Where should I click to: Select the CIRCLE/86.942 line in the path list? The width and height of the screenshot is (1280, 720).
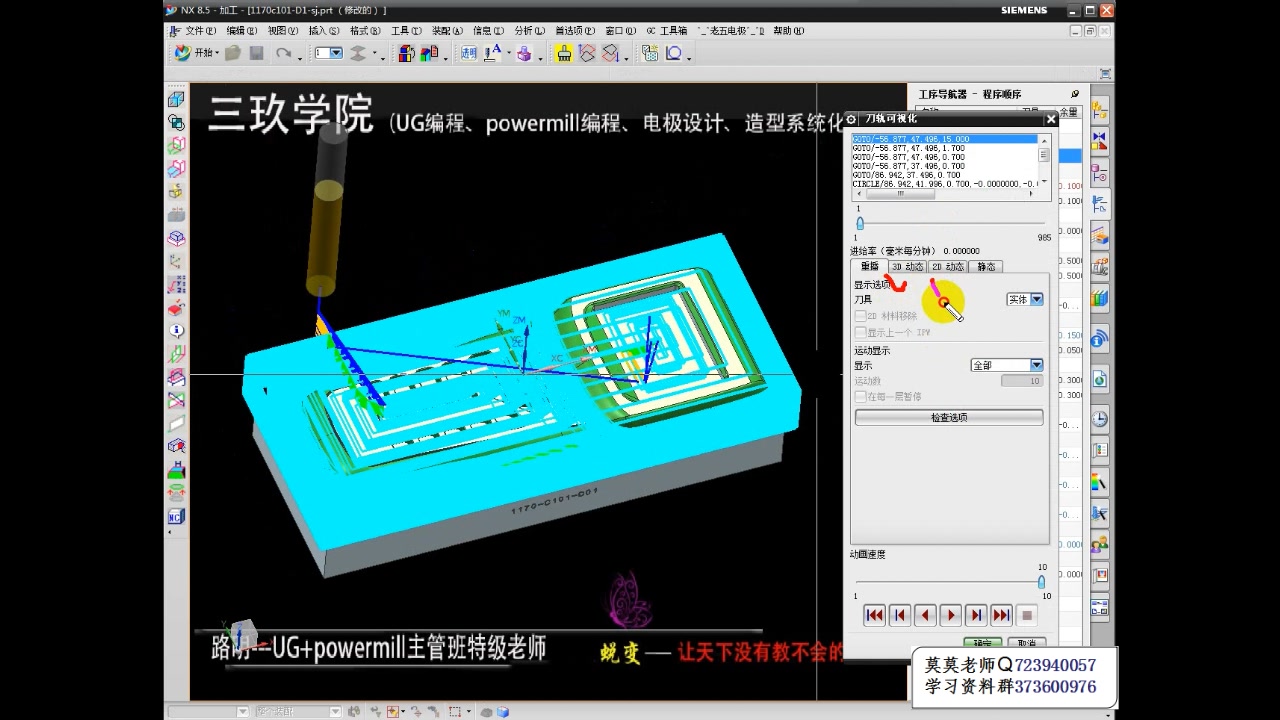[x=944, y=184]
